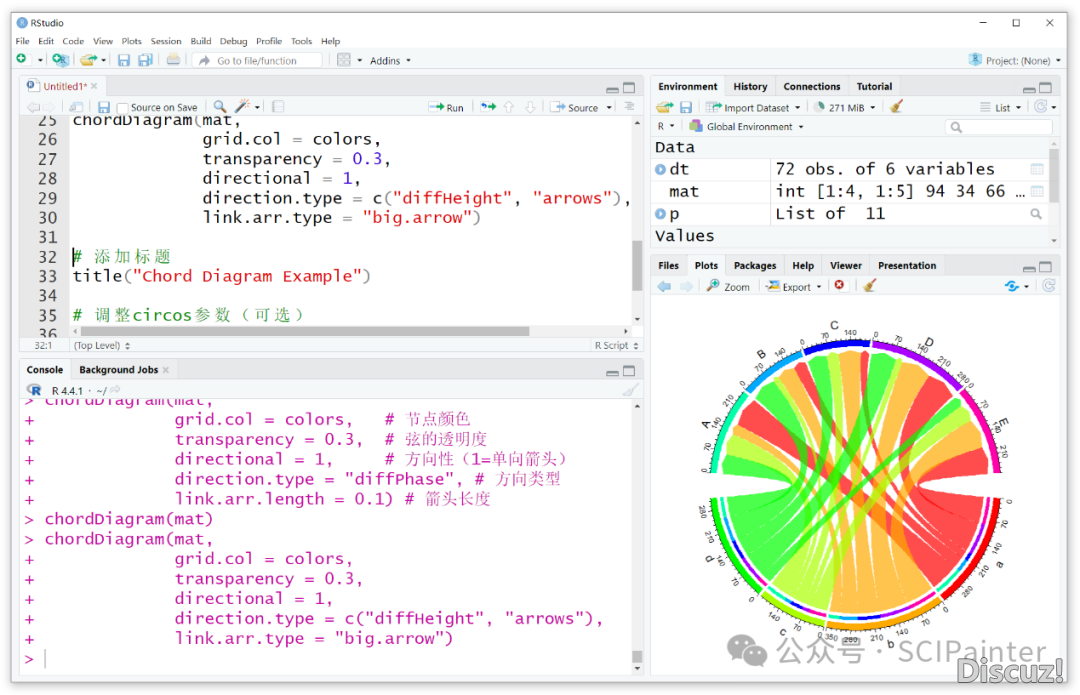Viewport: 1080px width, 695px height.
Task: Switch to the History tab
Action: [x=750, y=86]
